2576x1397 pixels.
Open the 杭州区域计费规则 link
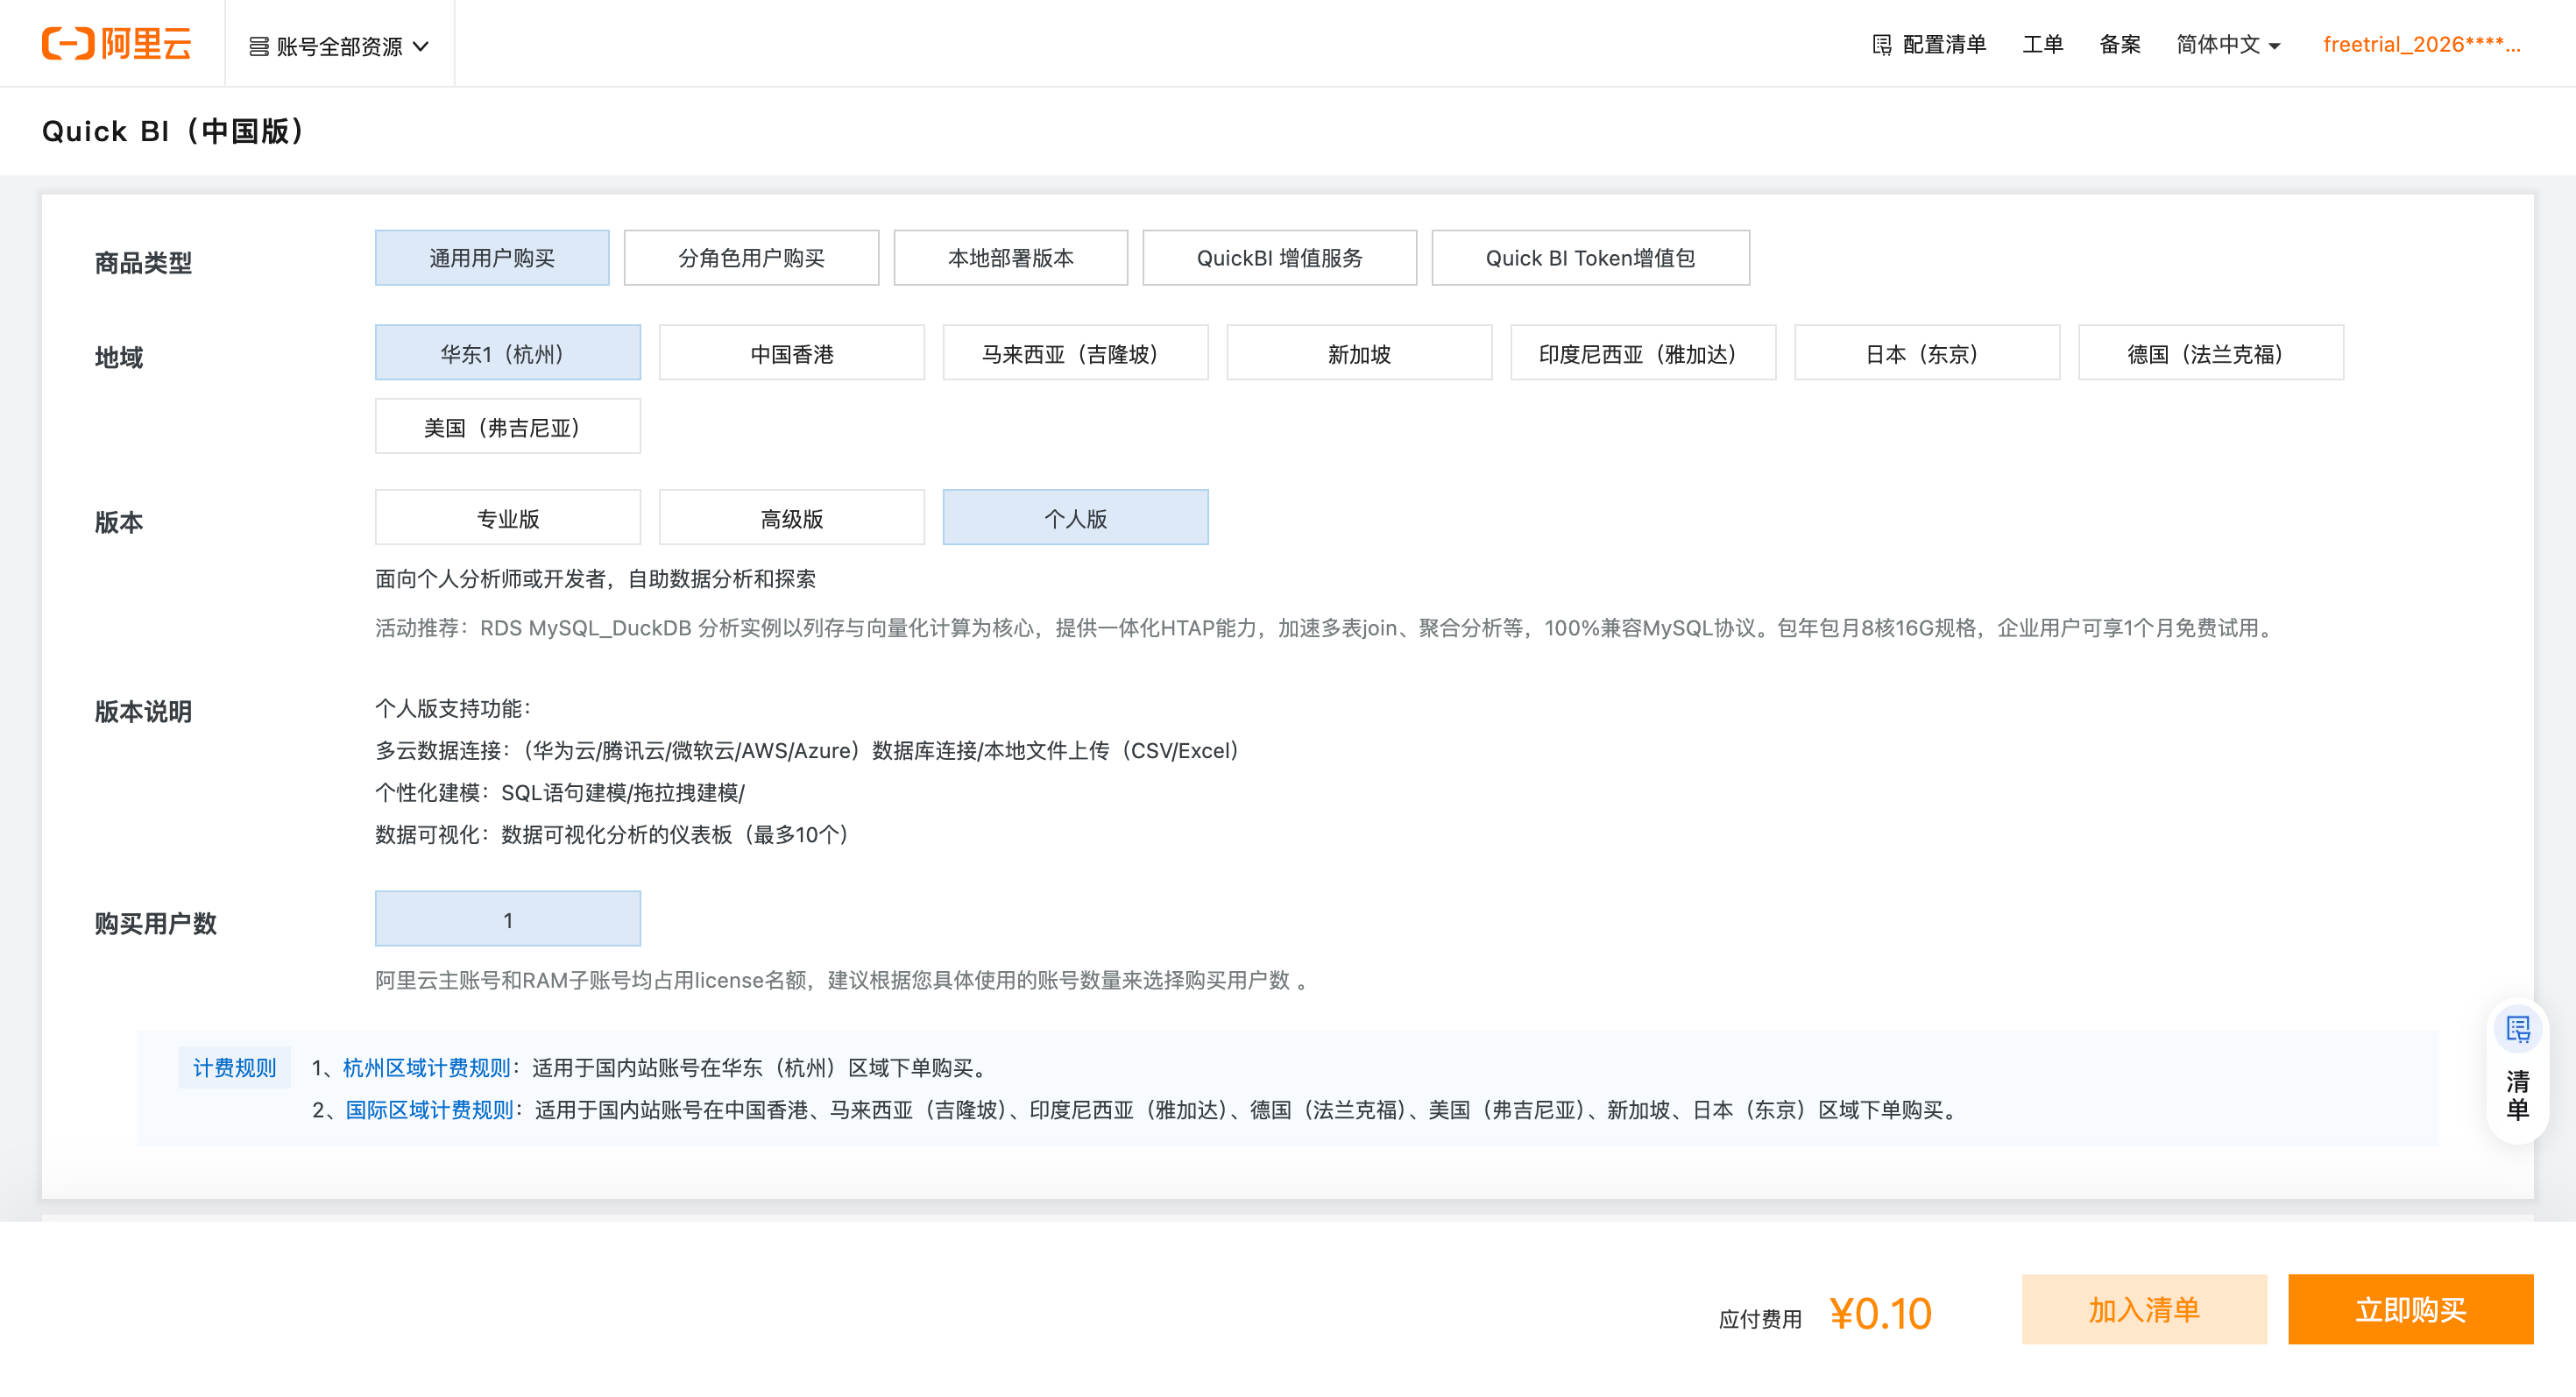[426, 1068]
